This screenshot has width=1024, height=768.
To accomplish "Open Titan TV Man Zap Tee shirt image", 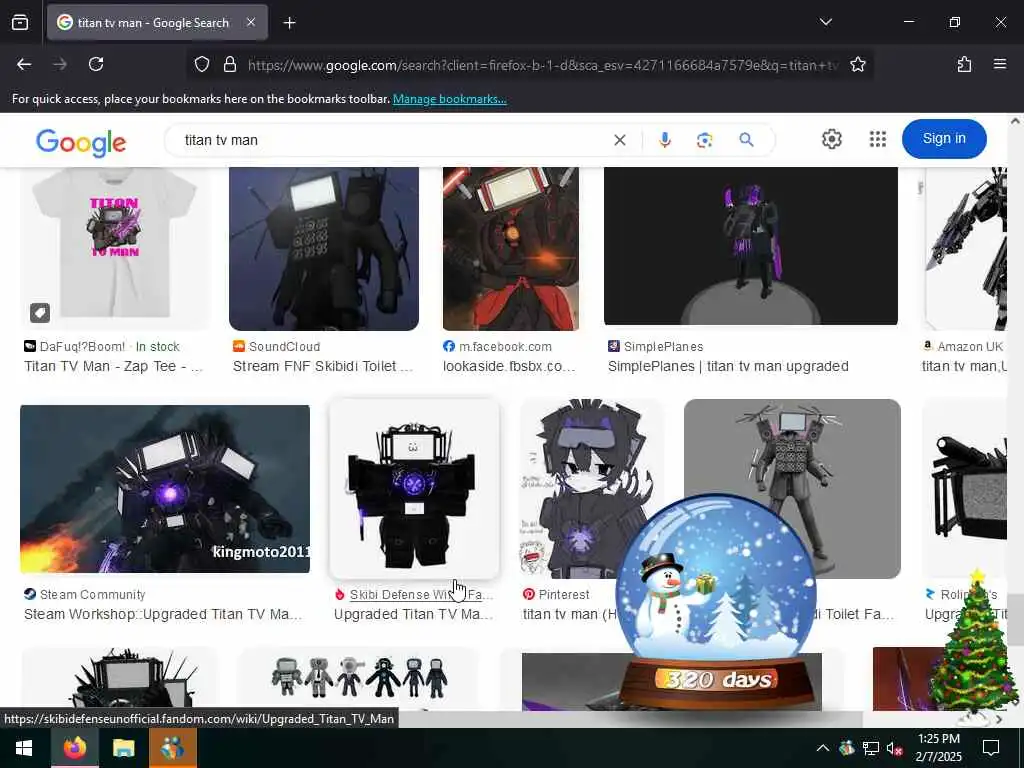I will pyautogui.click(x=116, y=249).
